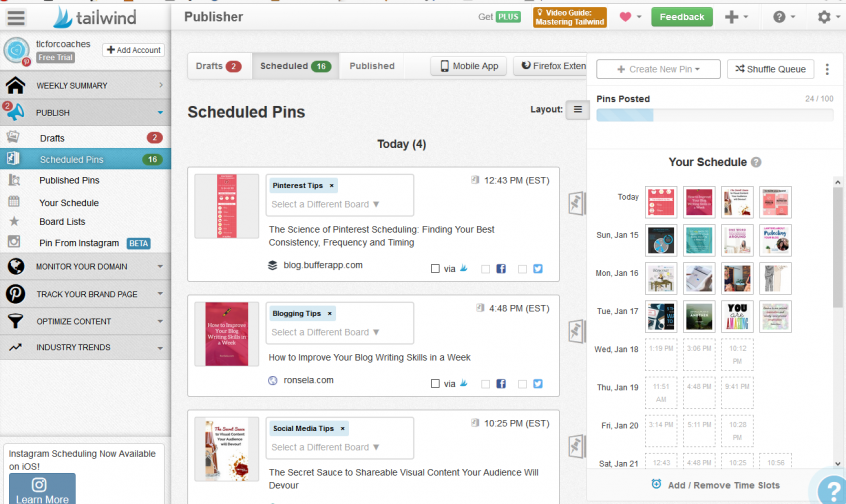
Task: Open the three-dot schedule options menu
Action: (x=827, y=69)
